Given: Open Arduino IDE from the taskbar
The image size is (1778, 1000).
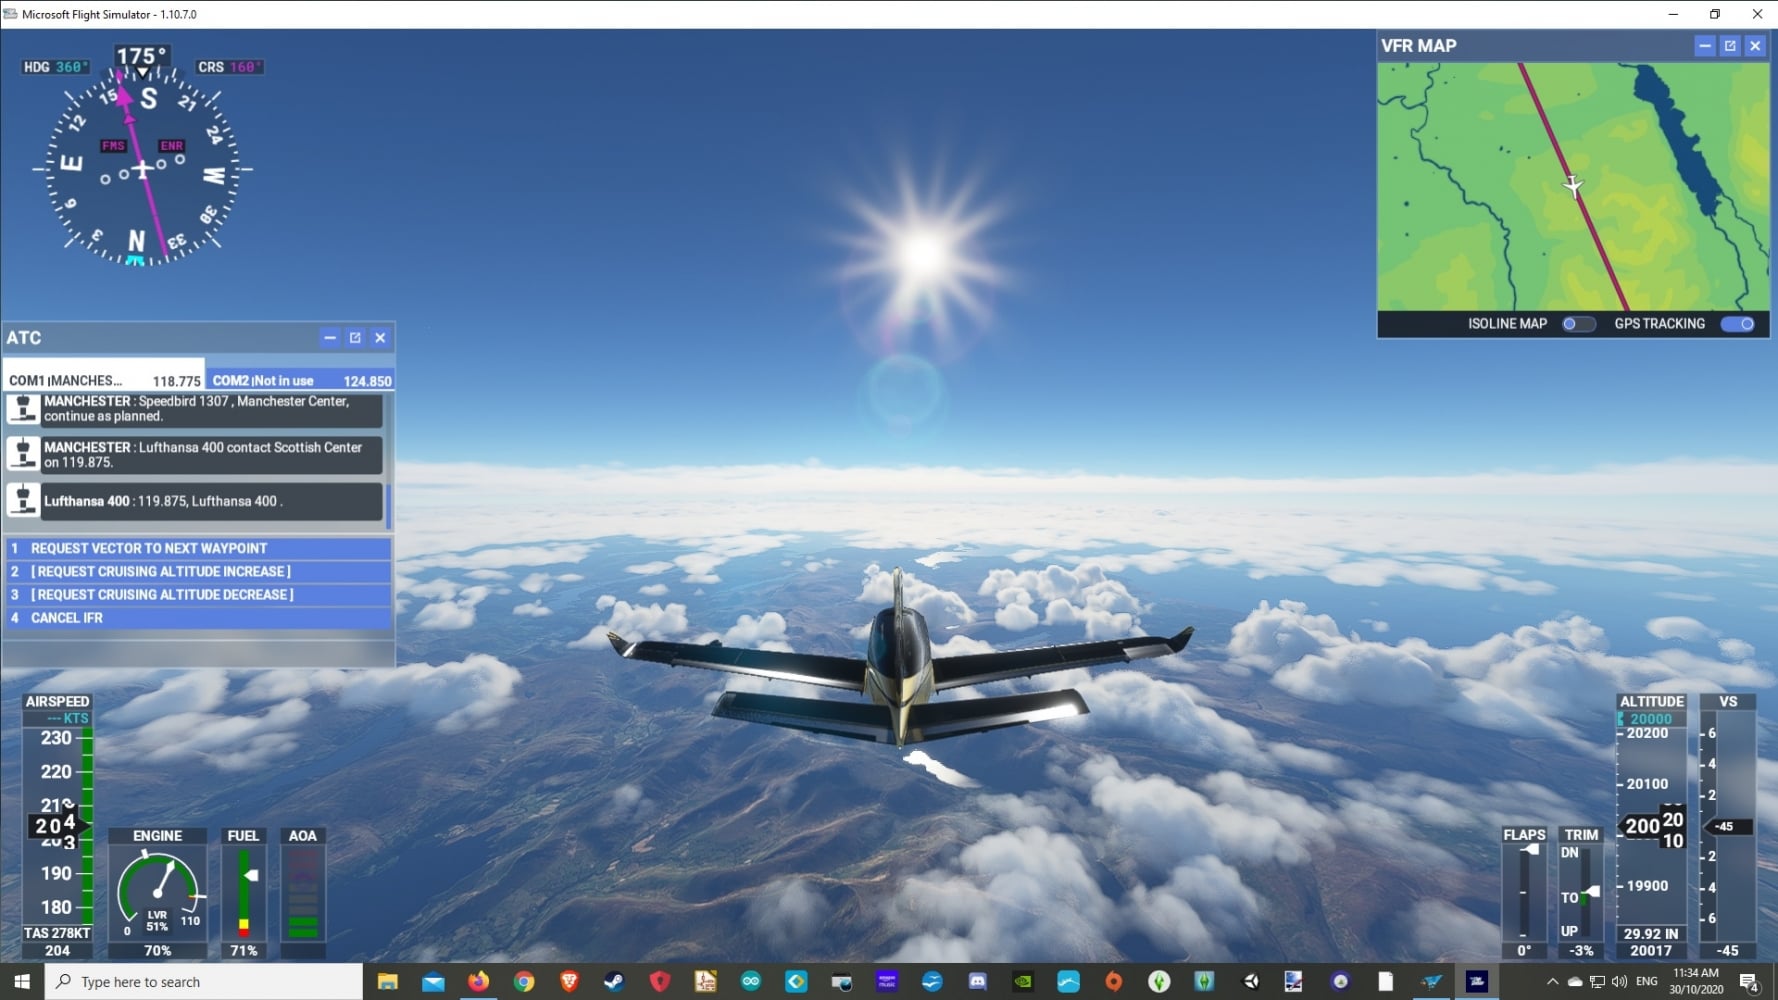Looking at the screenshot, I should click(x=750, y=982).
